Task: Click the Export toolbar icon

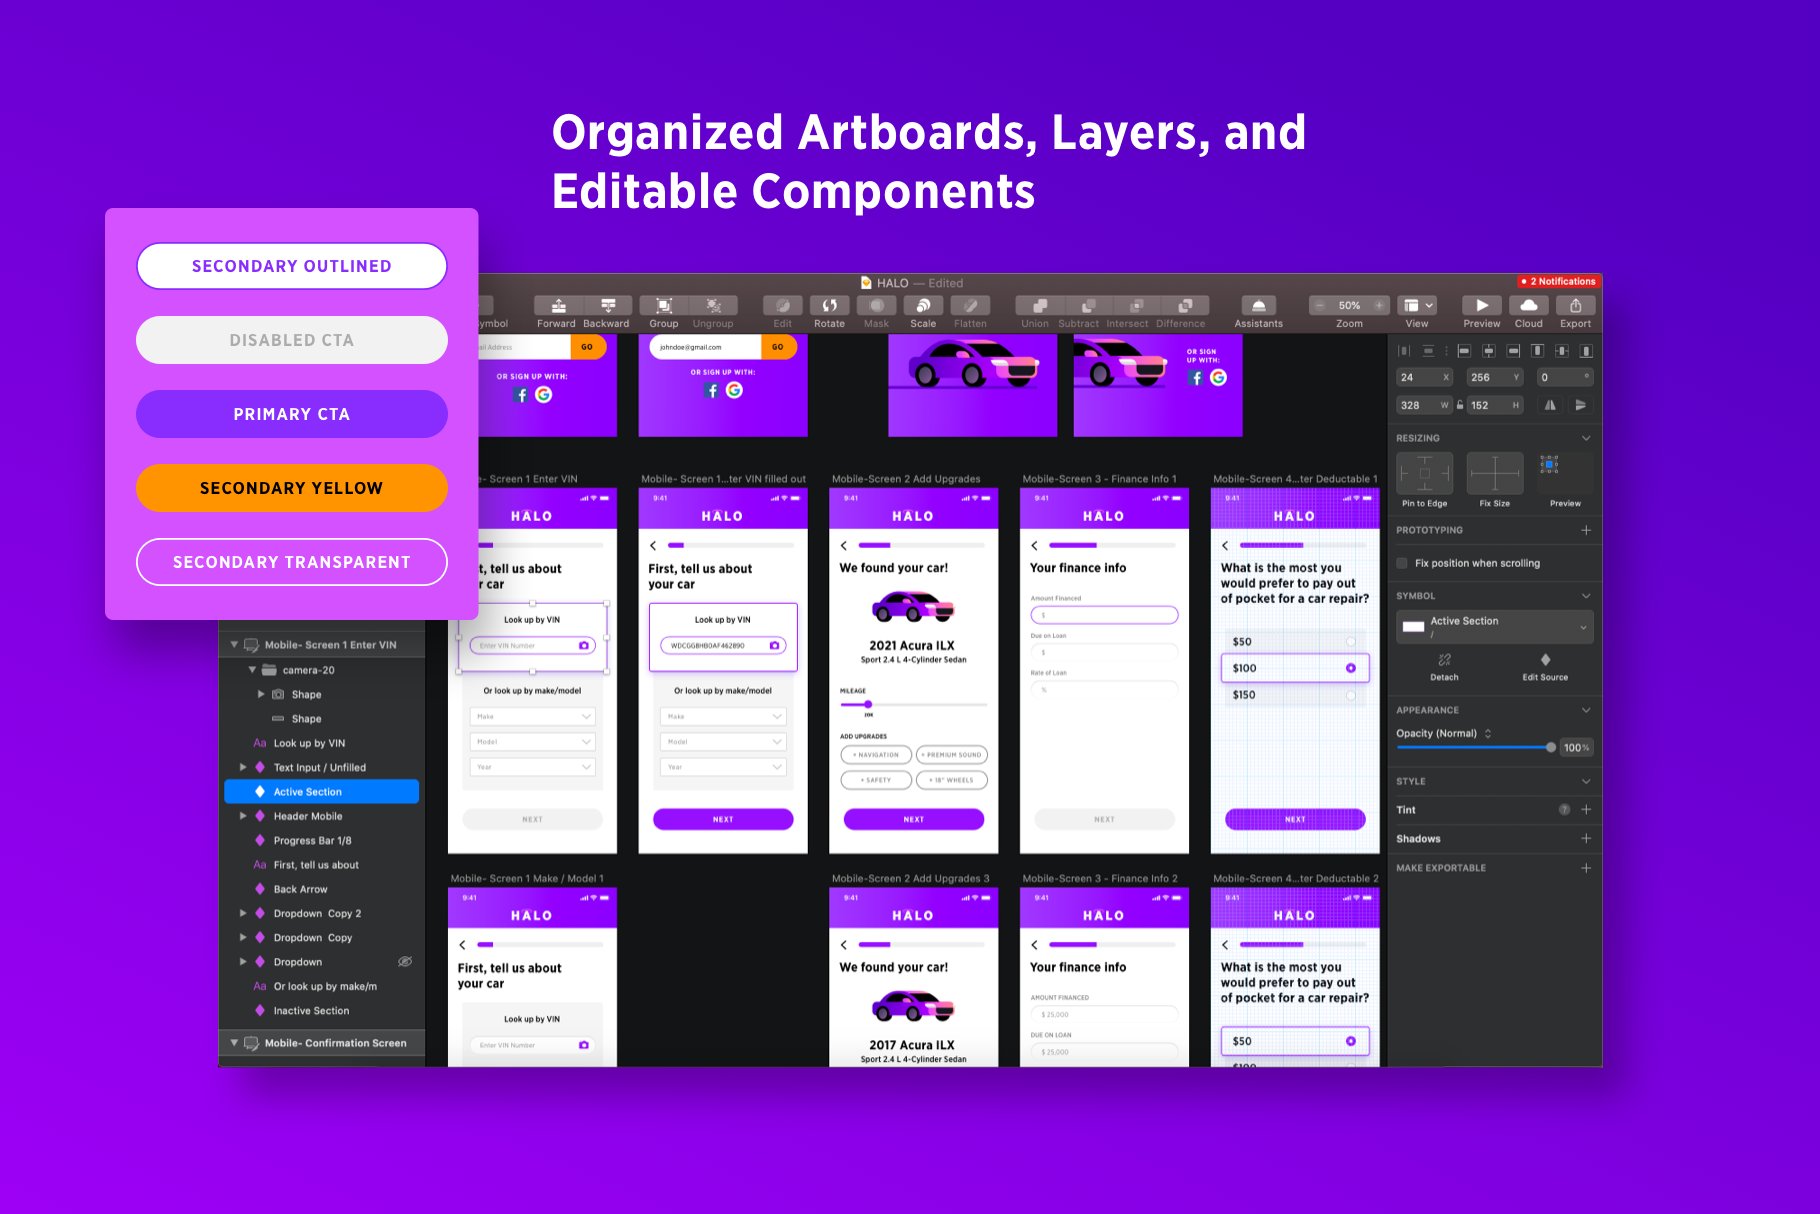Action: tap(1575, 306)
